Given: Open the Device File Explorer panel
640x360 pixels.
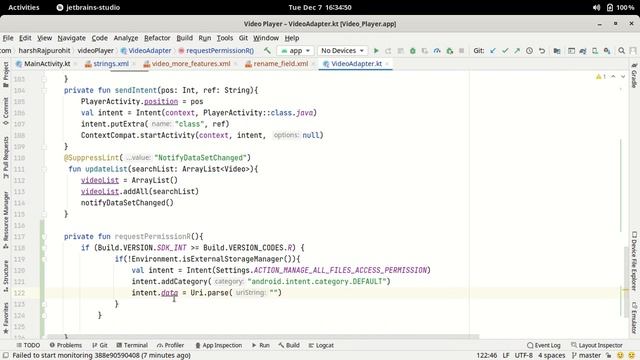Looking at the screenshot, I should [634, 260].
